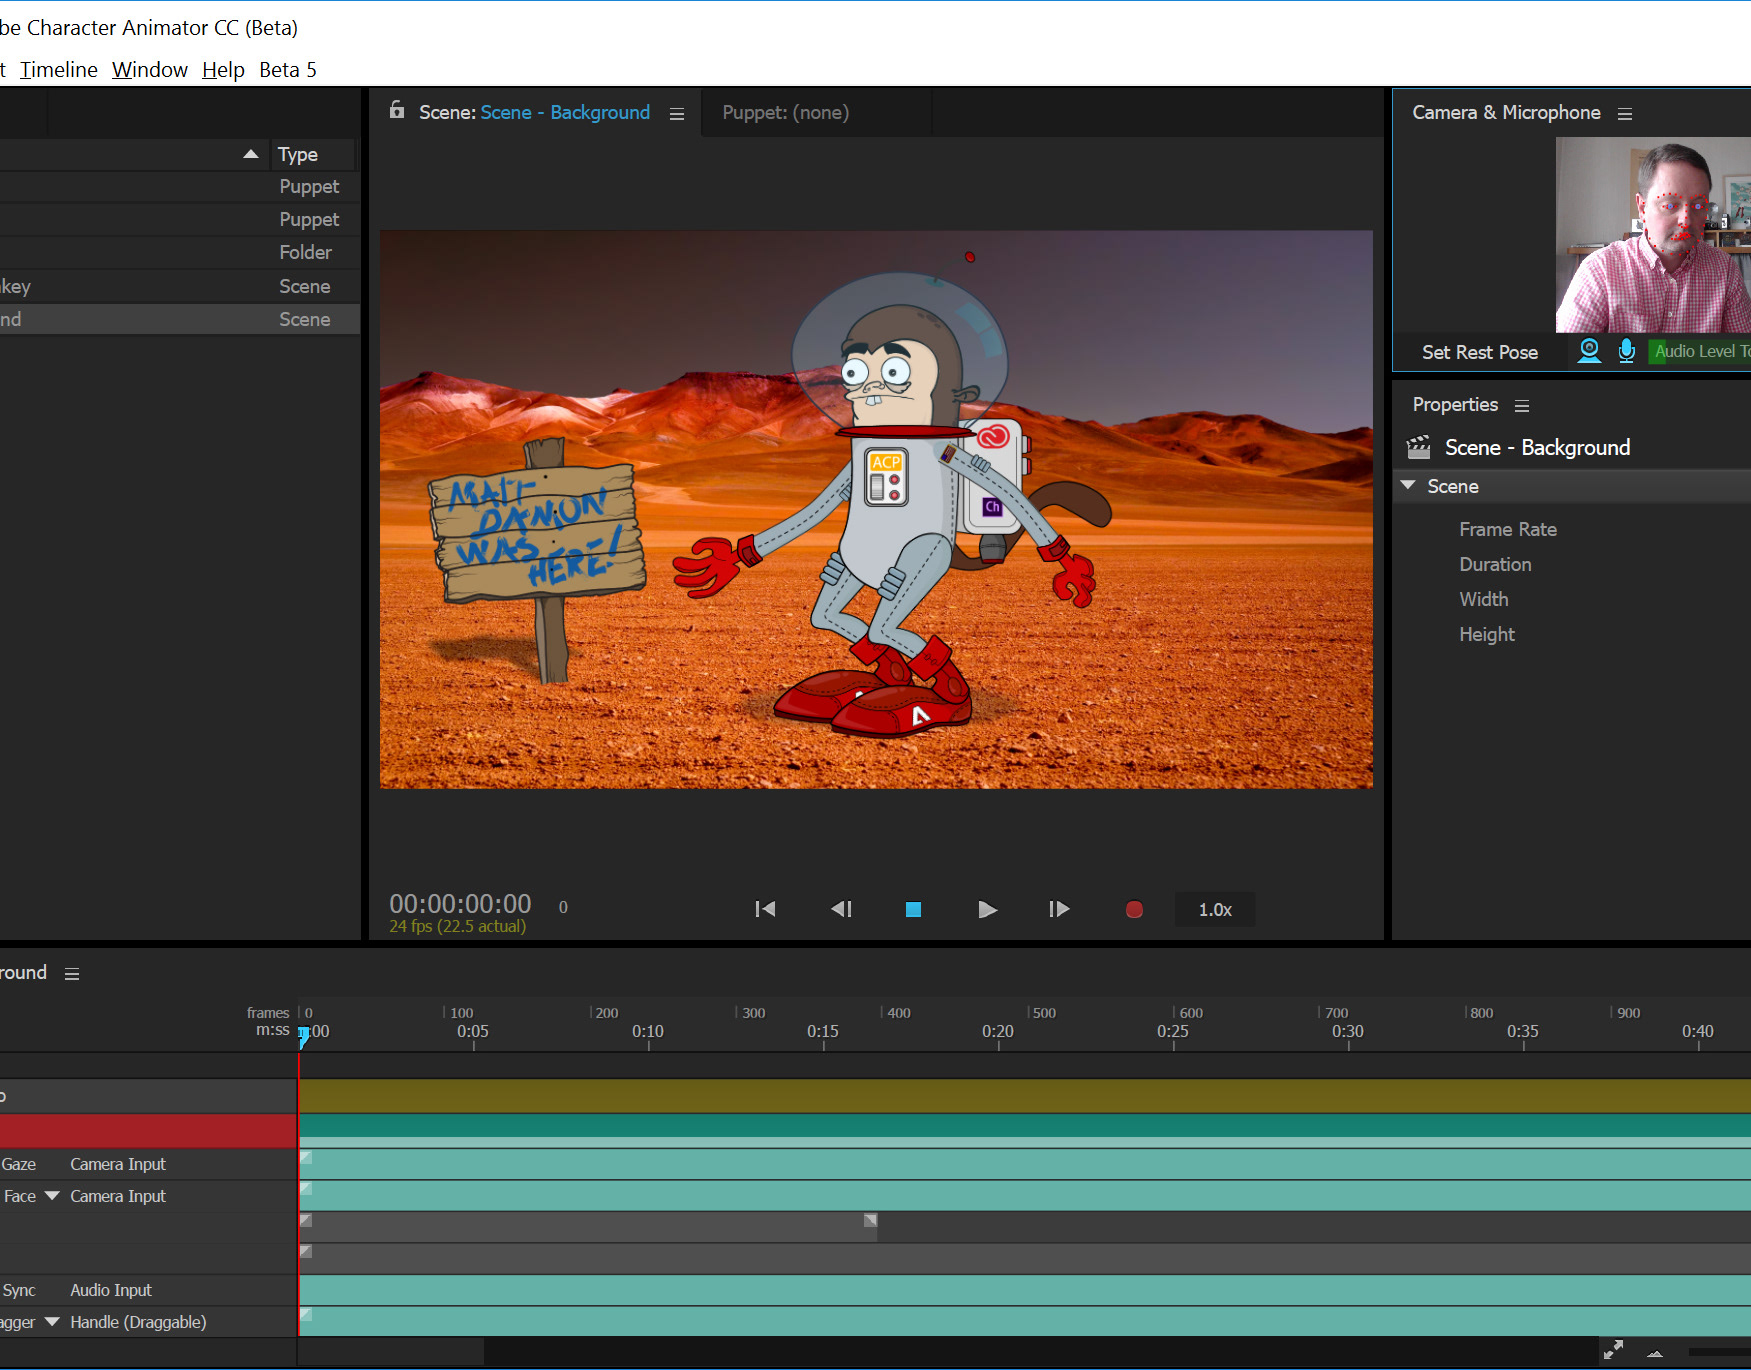Click the 00:00:00:00 timecode display
This screenshot has height=1370, width=1751.
point(460,904)
